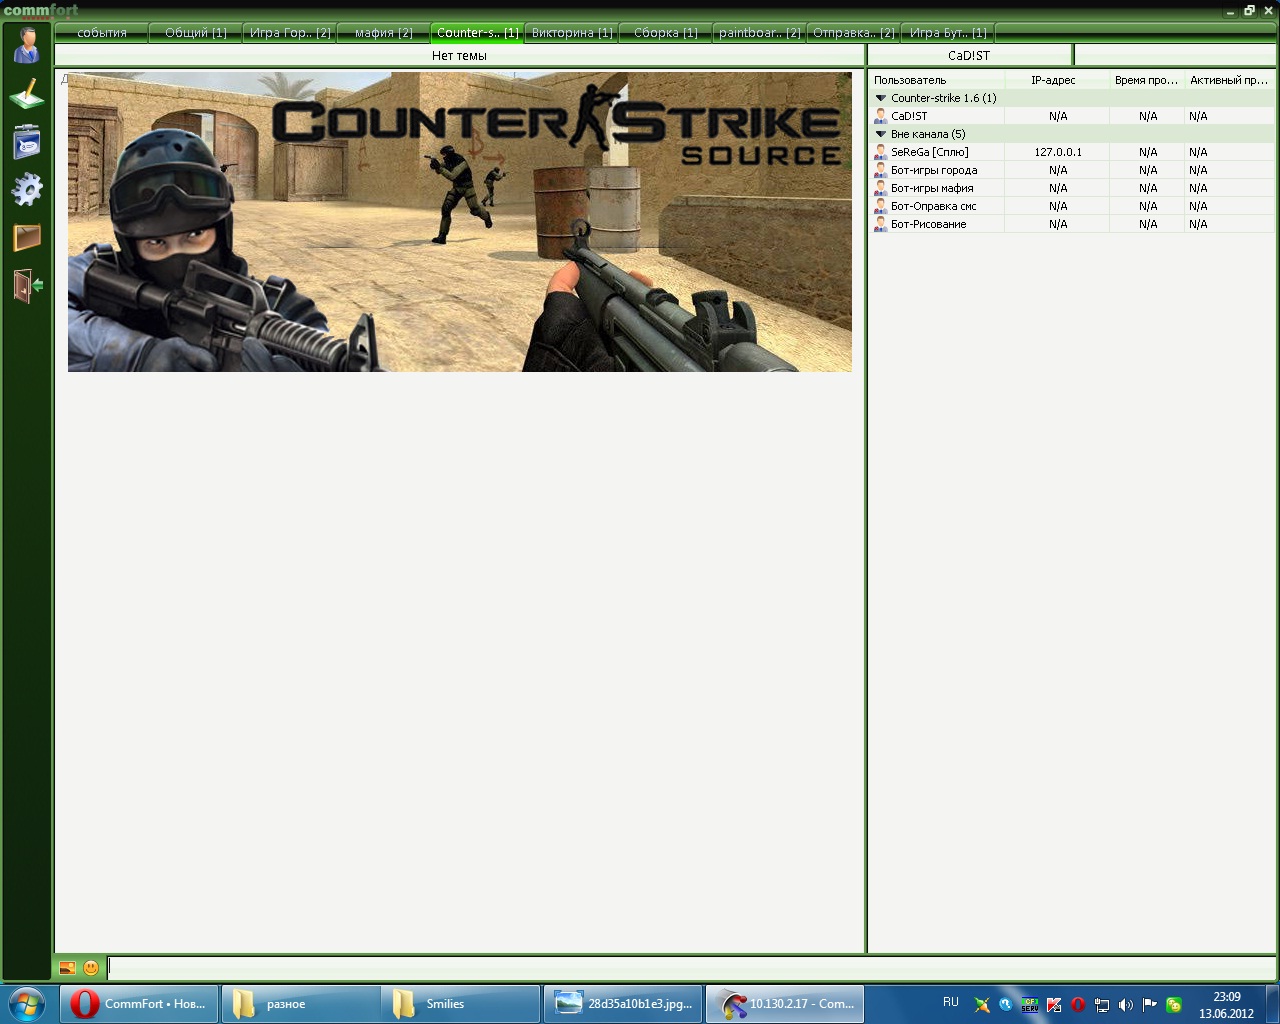Click the insert image icon beside input
The height and width of the screenshot is (1024, 1280).
[x=67, y=968]
